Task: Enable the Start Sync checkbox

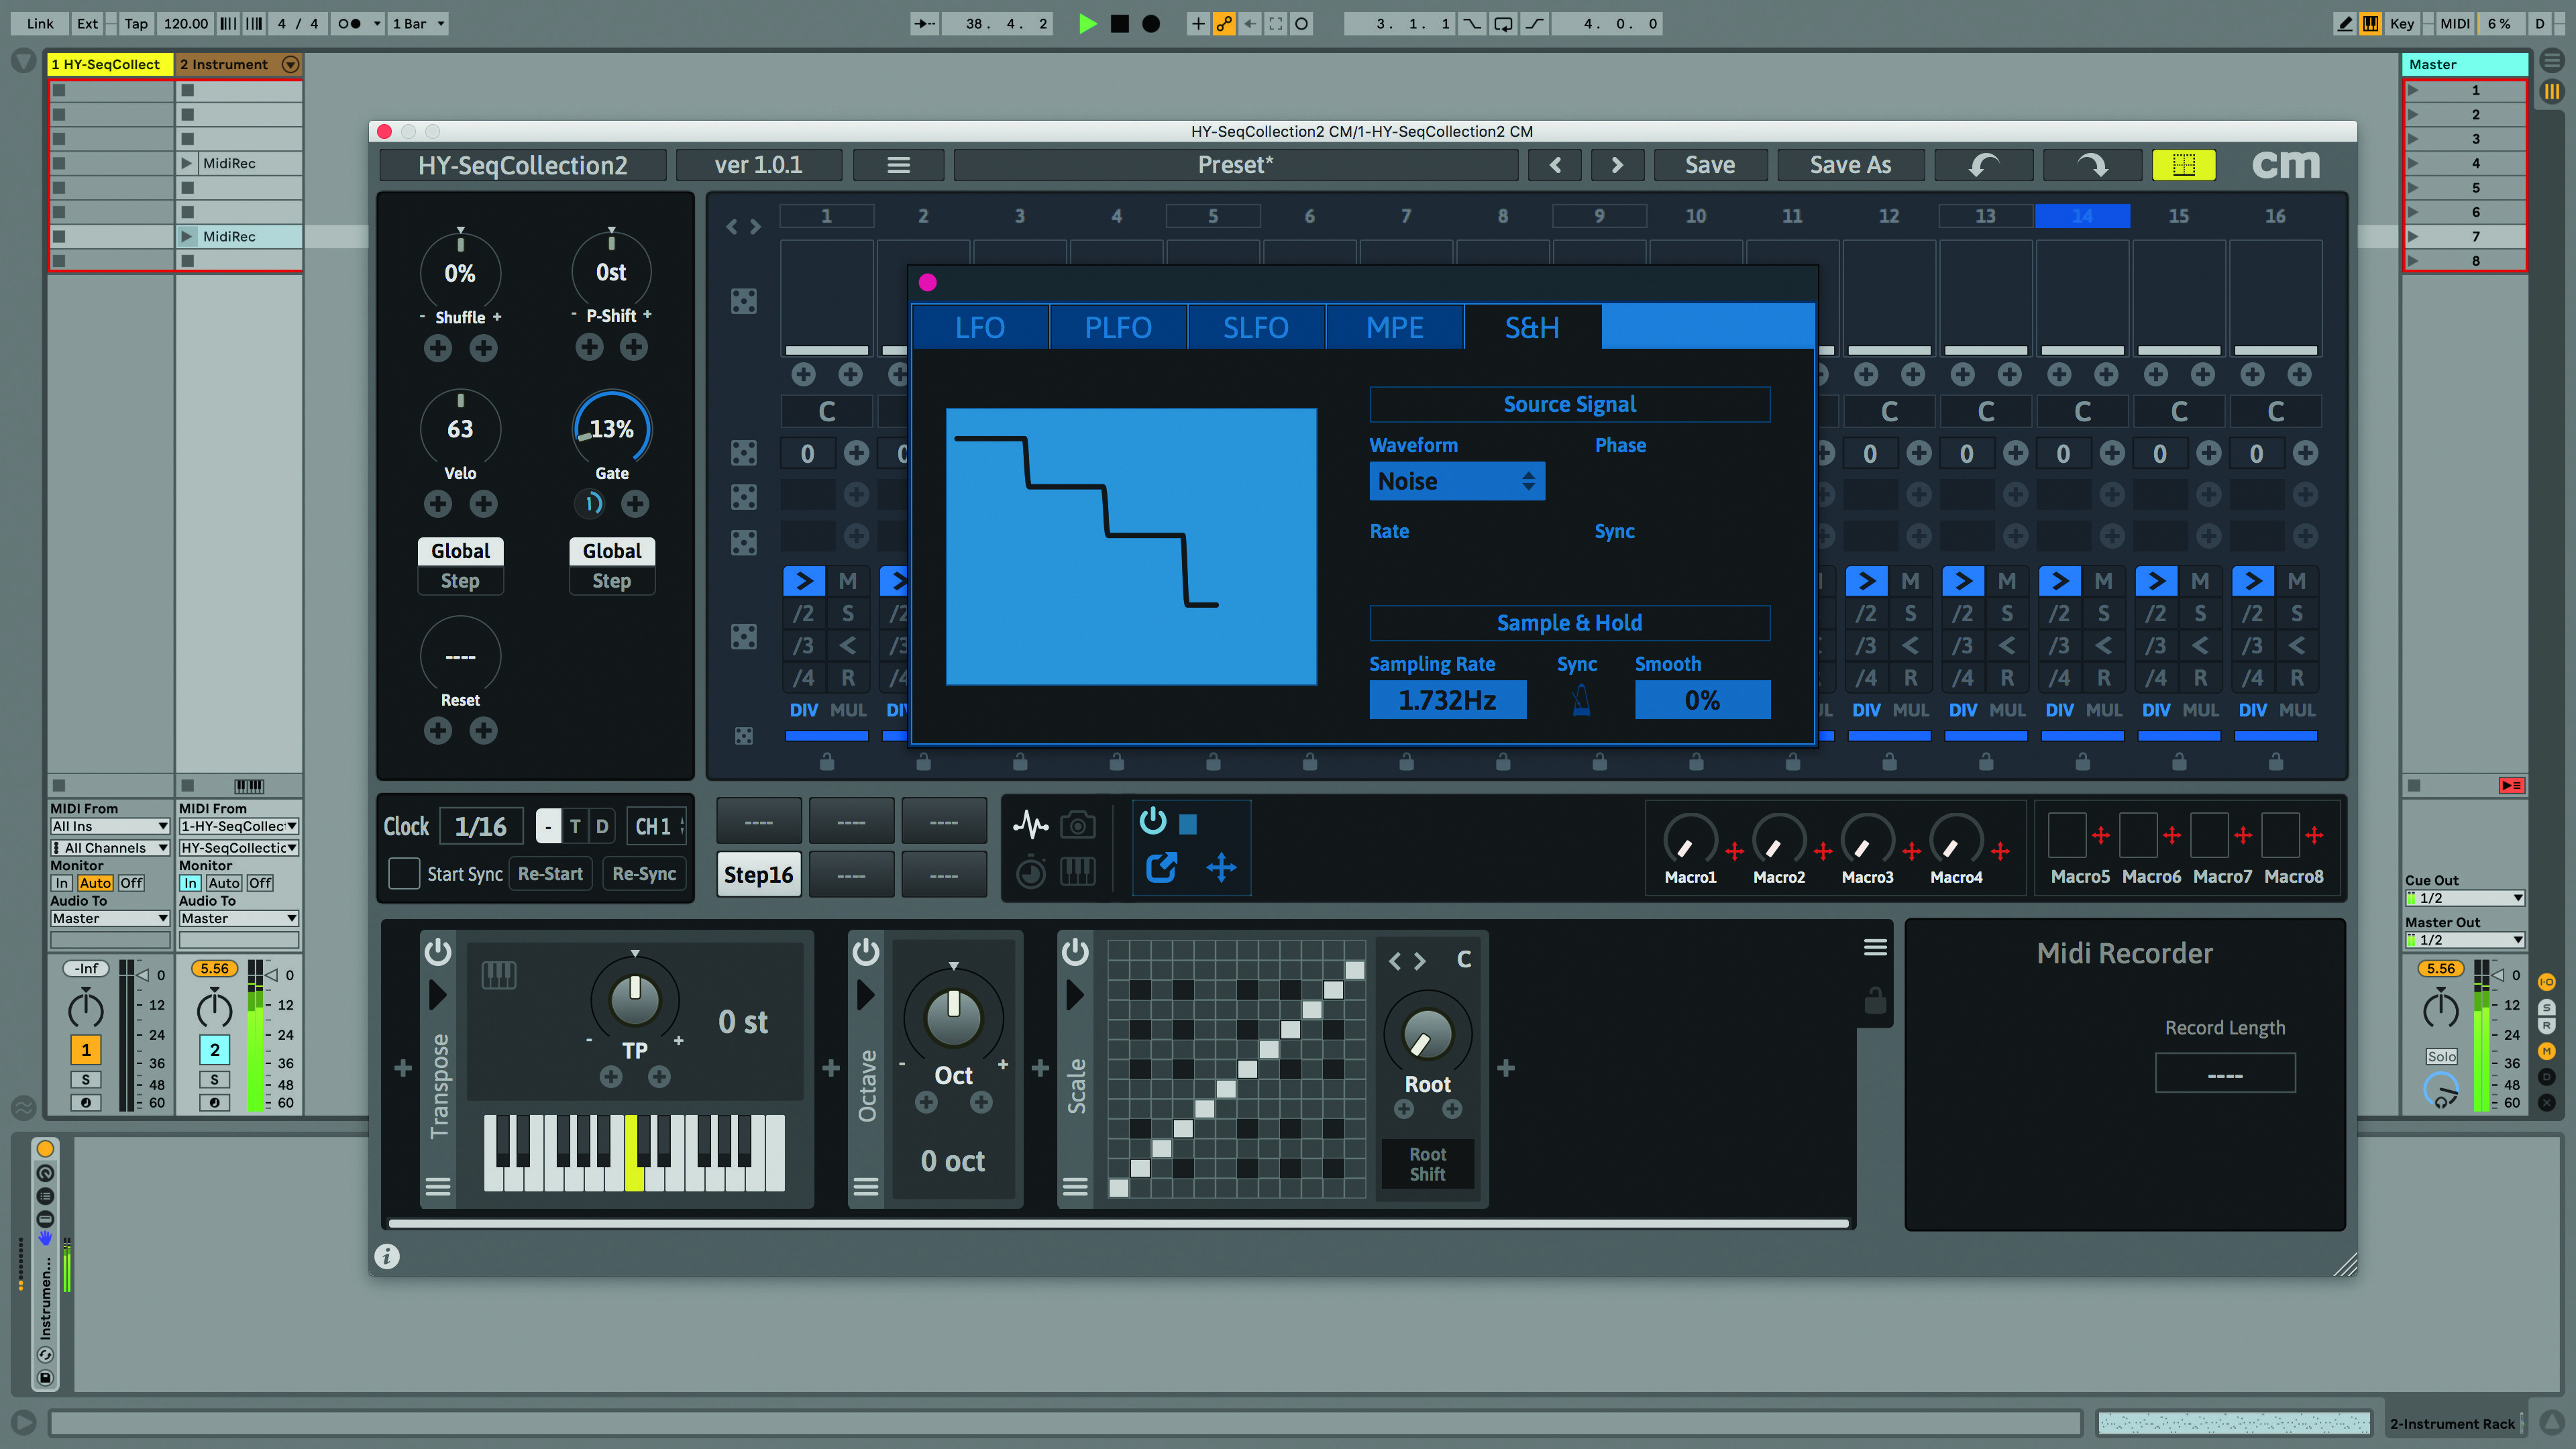Action: (403, 873)
